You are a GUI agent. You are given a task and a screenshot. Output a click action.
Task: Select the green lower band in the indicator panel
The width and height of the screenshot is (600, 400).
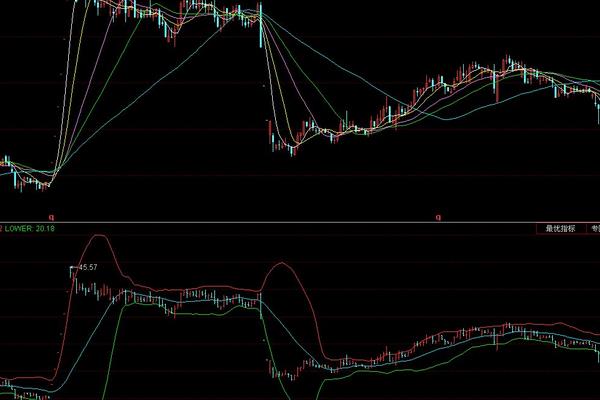(x=200, y=313)
